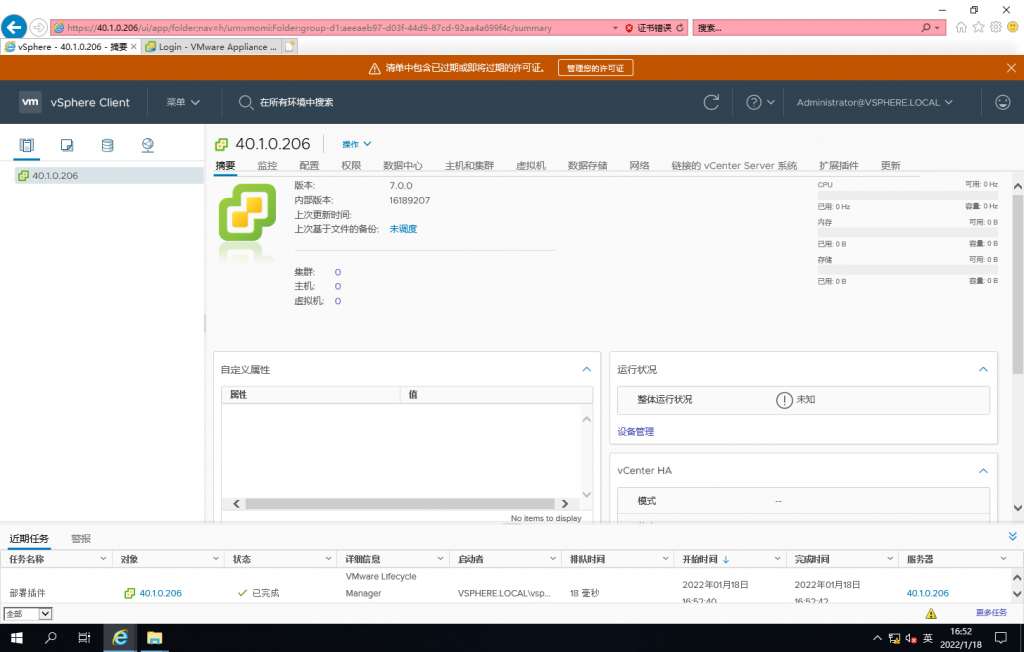The width and height of the screenshot is (1024, 652).
Task: Open the 设备管理 link
Action: point(635,432)
